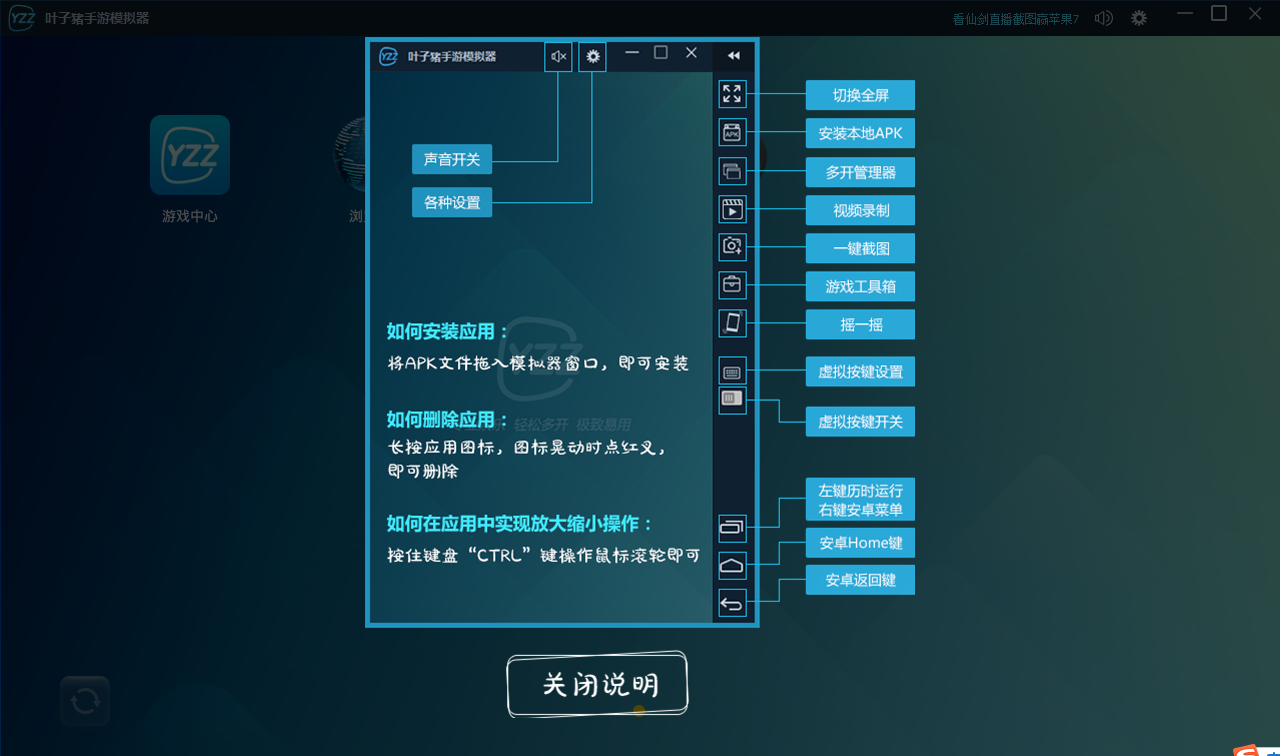Open the emulator 各种设置 gear menu

coord(591,56)
